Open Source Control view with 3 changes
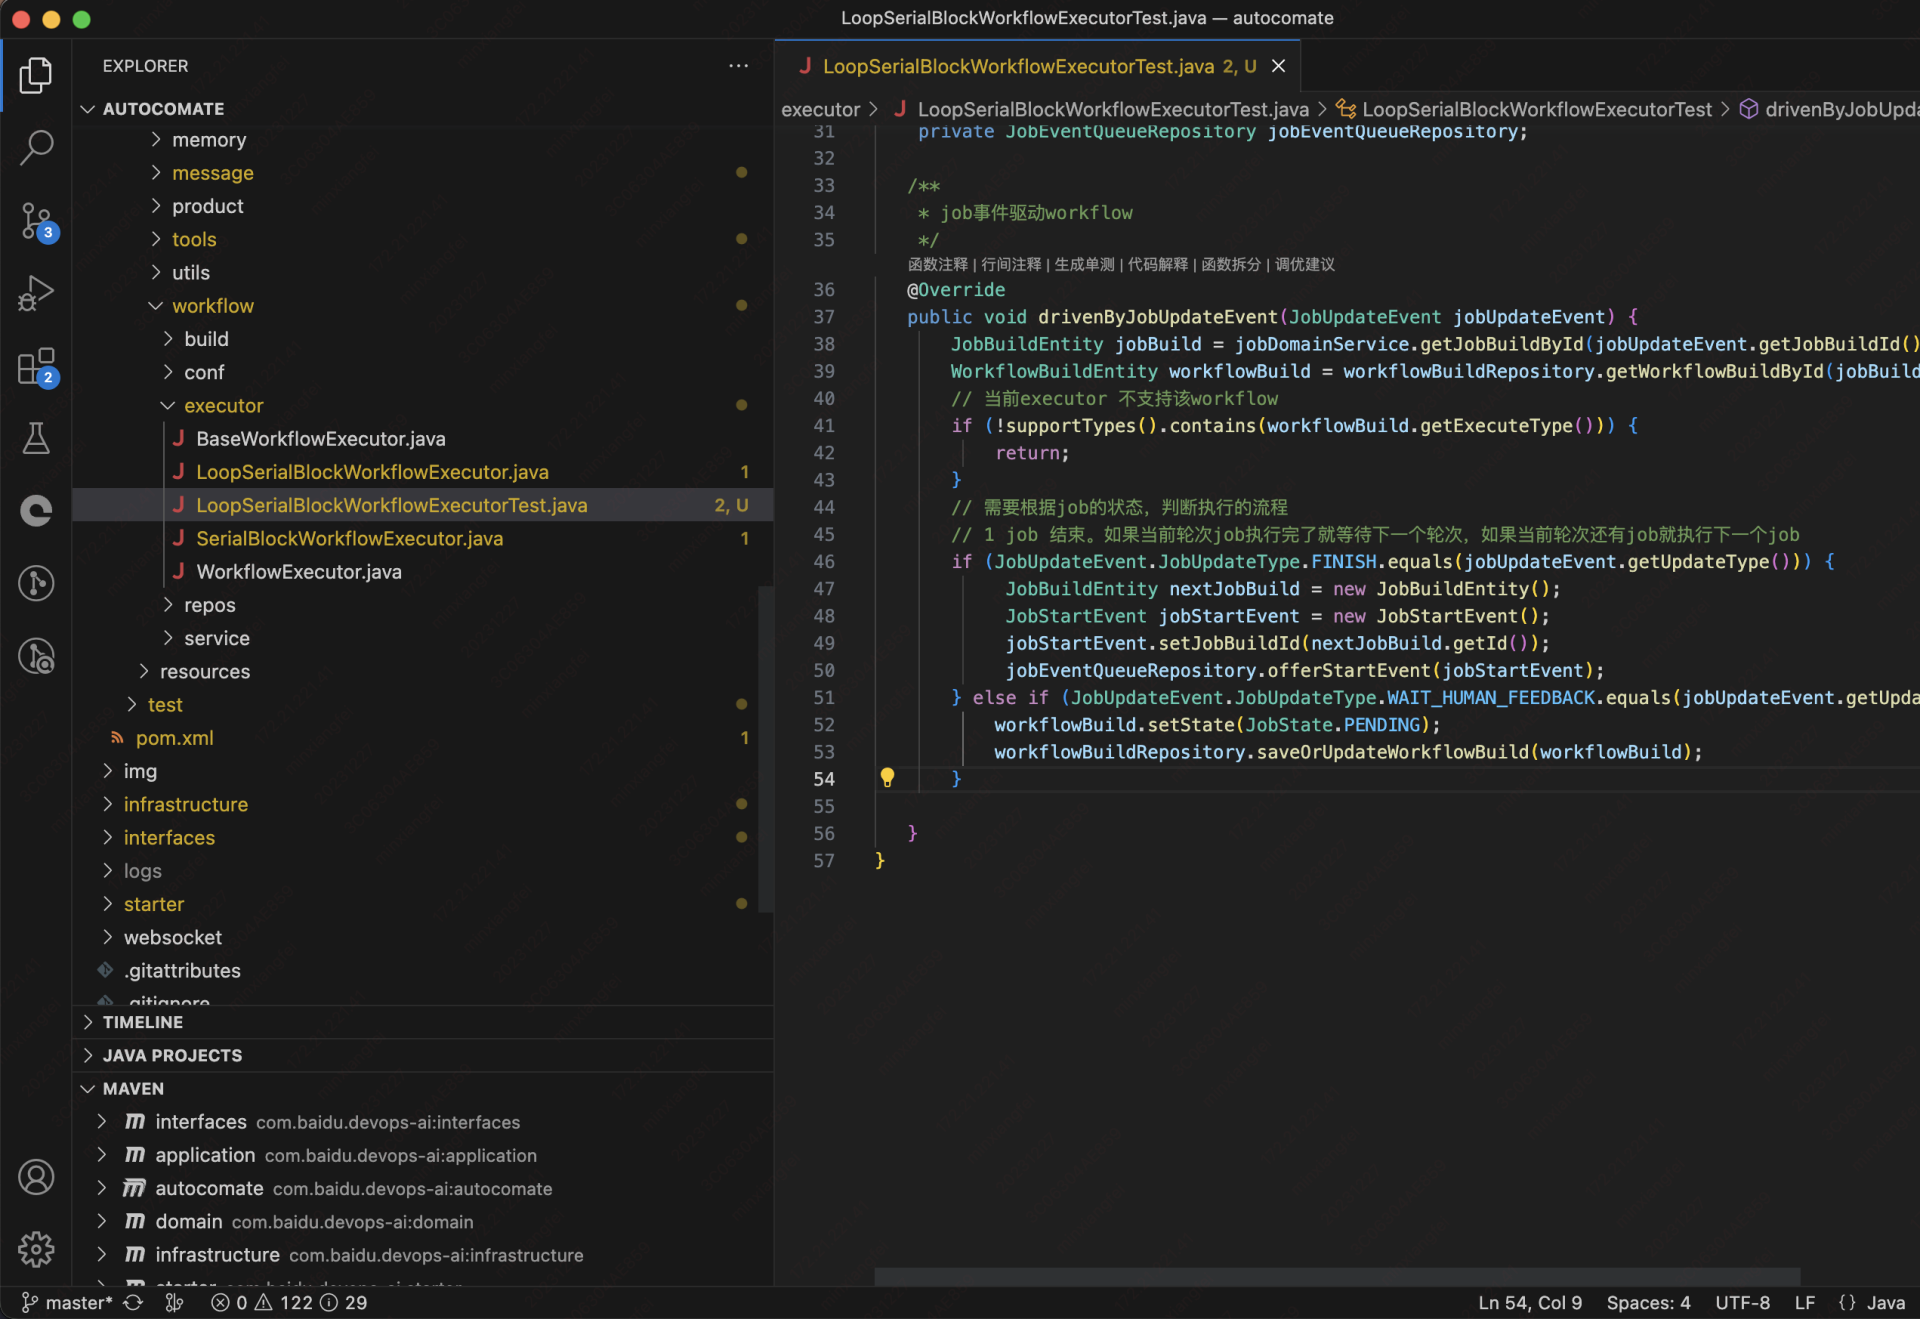The image size is (1920, 1319). pos(36,221)
